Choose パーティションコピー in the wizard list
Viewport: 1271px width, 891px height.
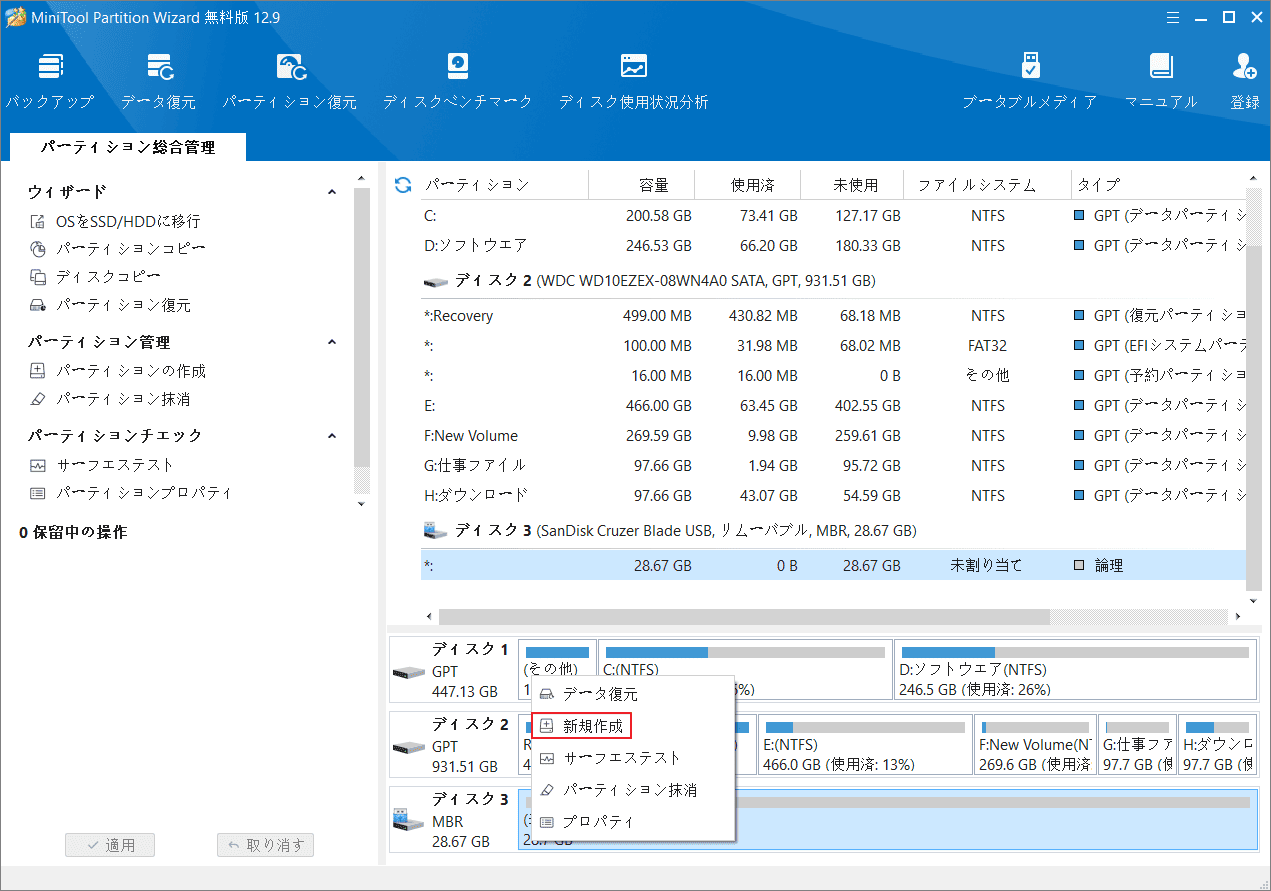[131, 249]
